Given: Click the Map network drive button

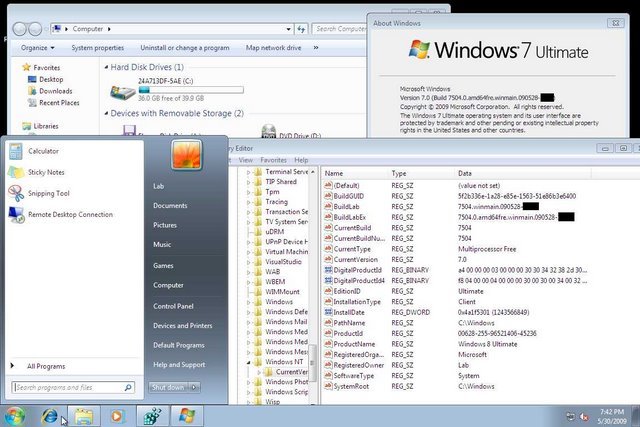Looking at the screenshot, I should click(273, 47).
